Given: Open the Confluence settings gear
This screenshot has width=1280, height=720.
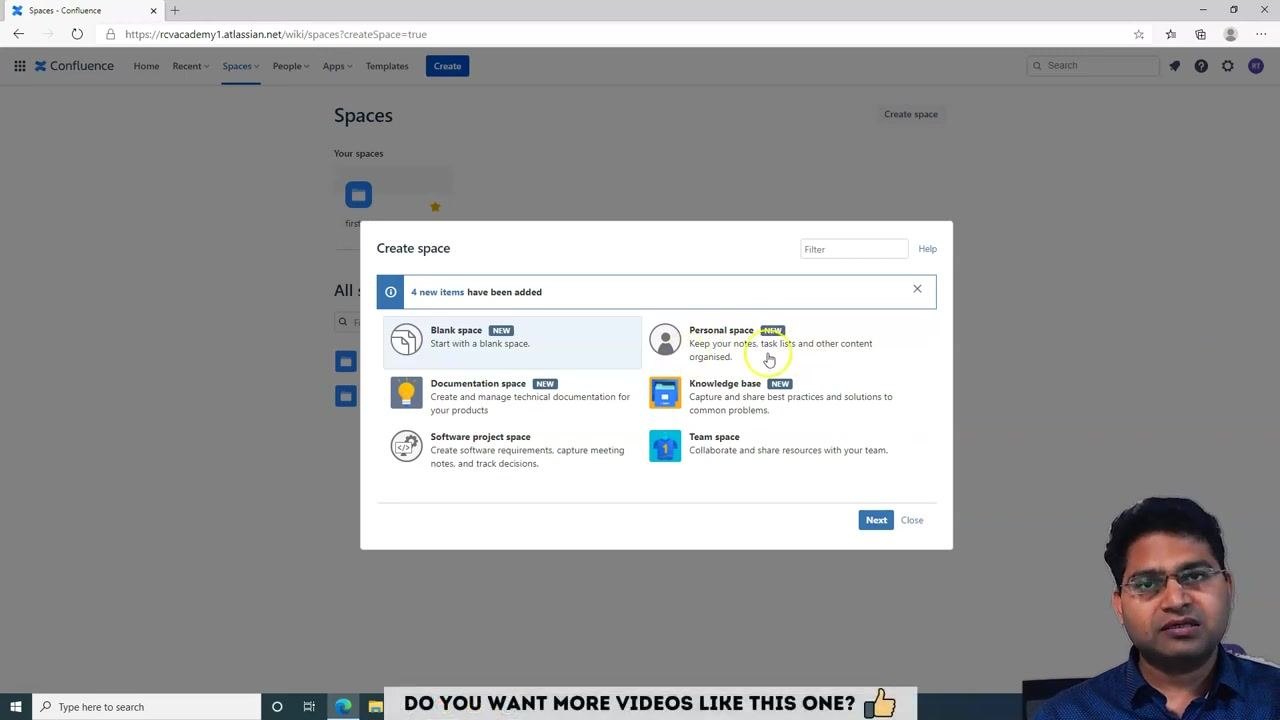Looking at the screenshot, I should [x=1228, y=66].
